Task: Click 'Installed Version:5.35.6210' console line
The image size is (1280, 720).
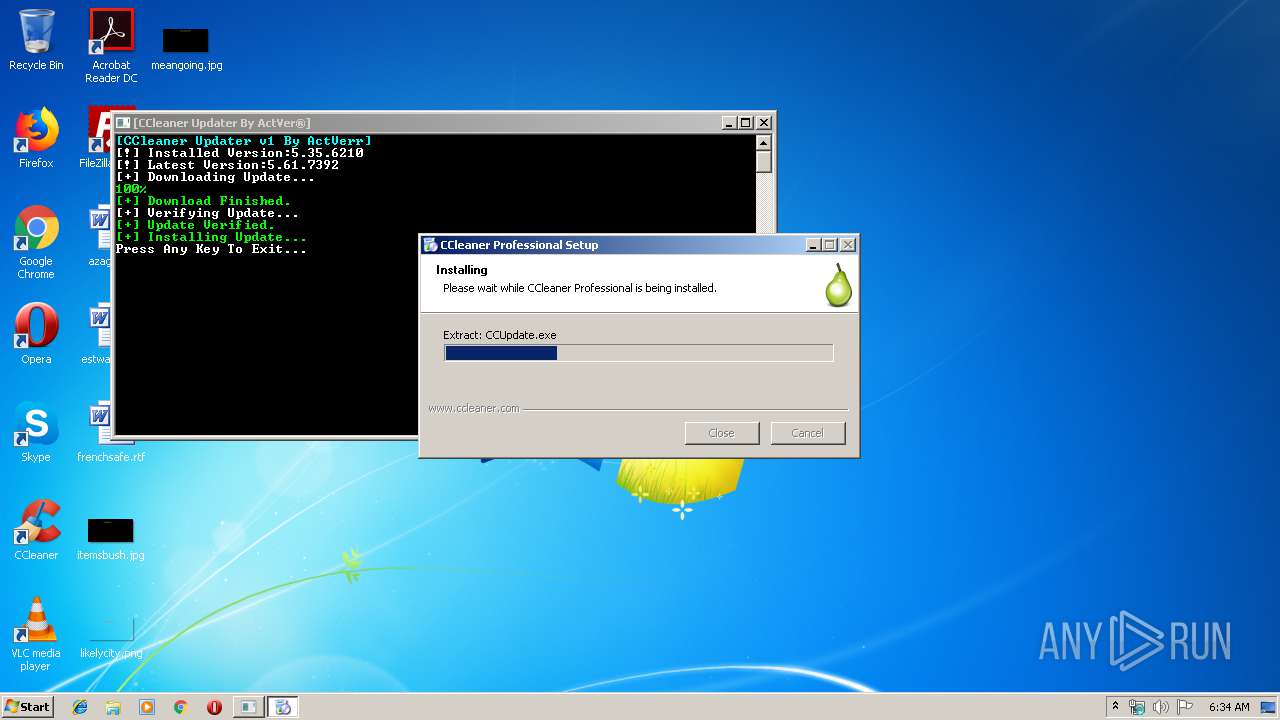Action: coord(239,153)
